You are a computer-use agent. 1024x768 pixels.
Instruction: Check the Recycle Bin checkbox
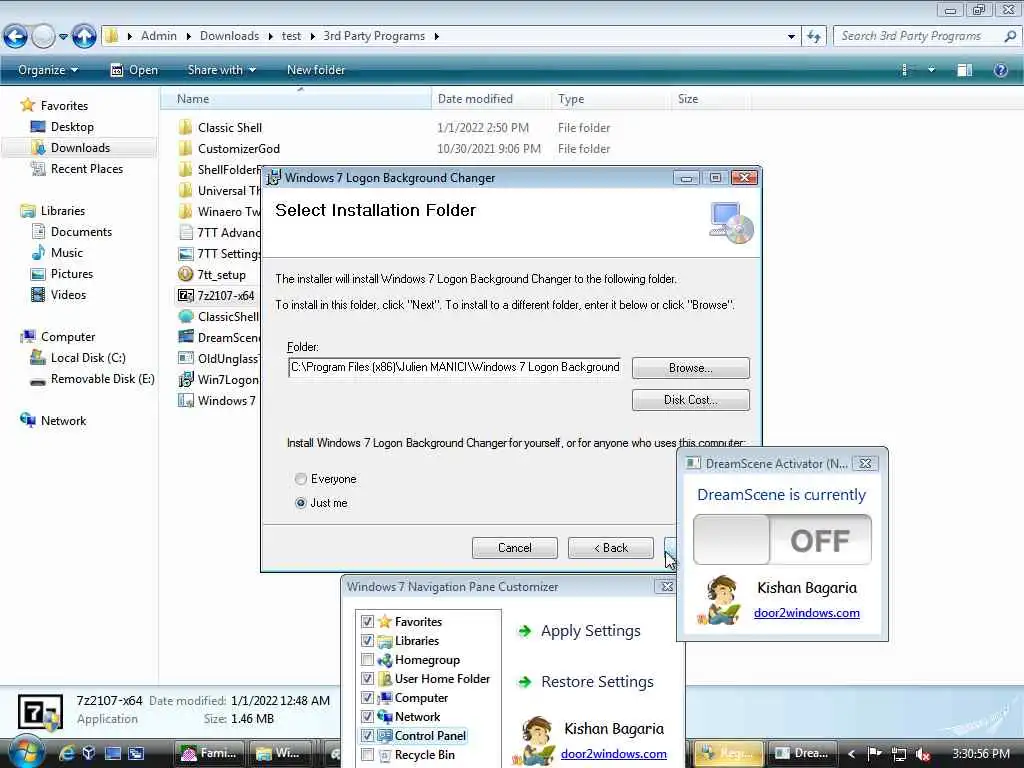367,754
